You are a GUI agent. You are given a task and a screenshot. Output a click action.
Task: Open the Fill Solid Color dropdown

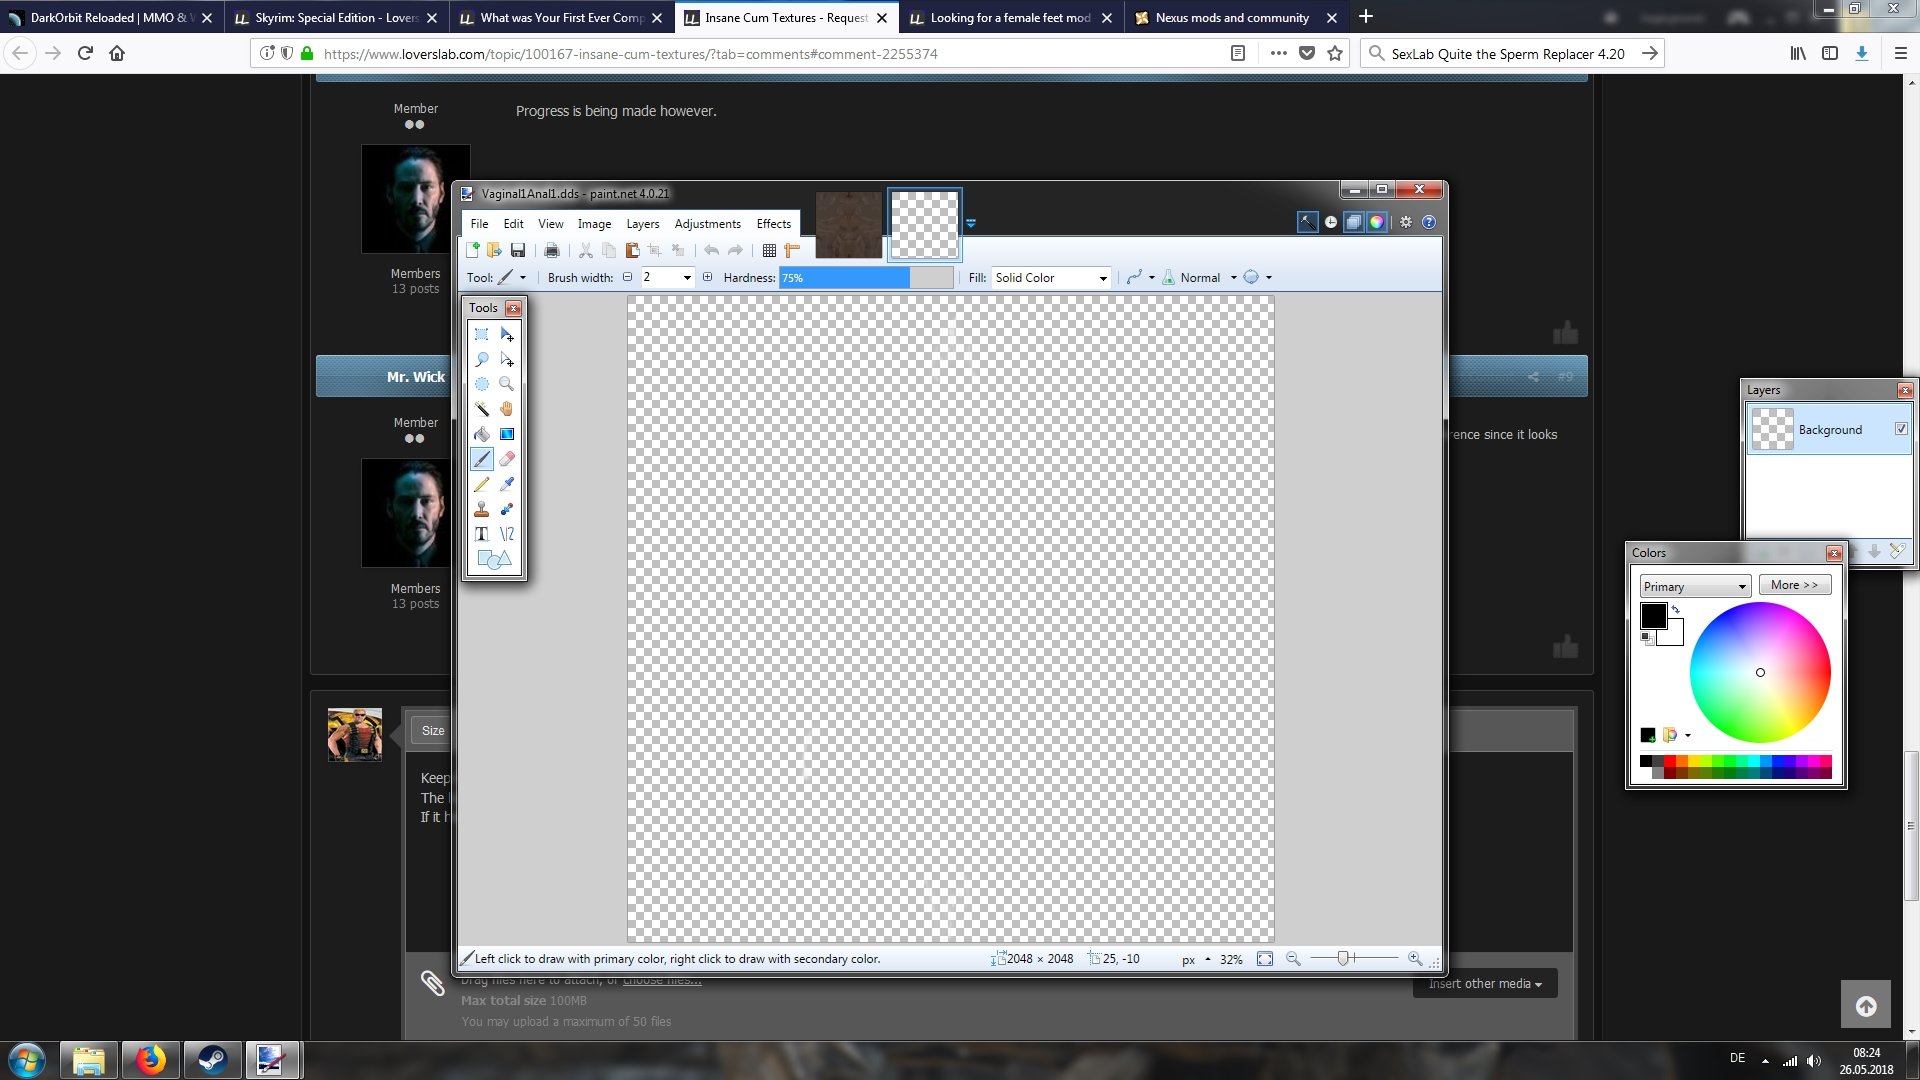pyautogui.click(x=1051, y=278)
